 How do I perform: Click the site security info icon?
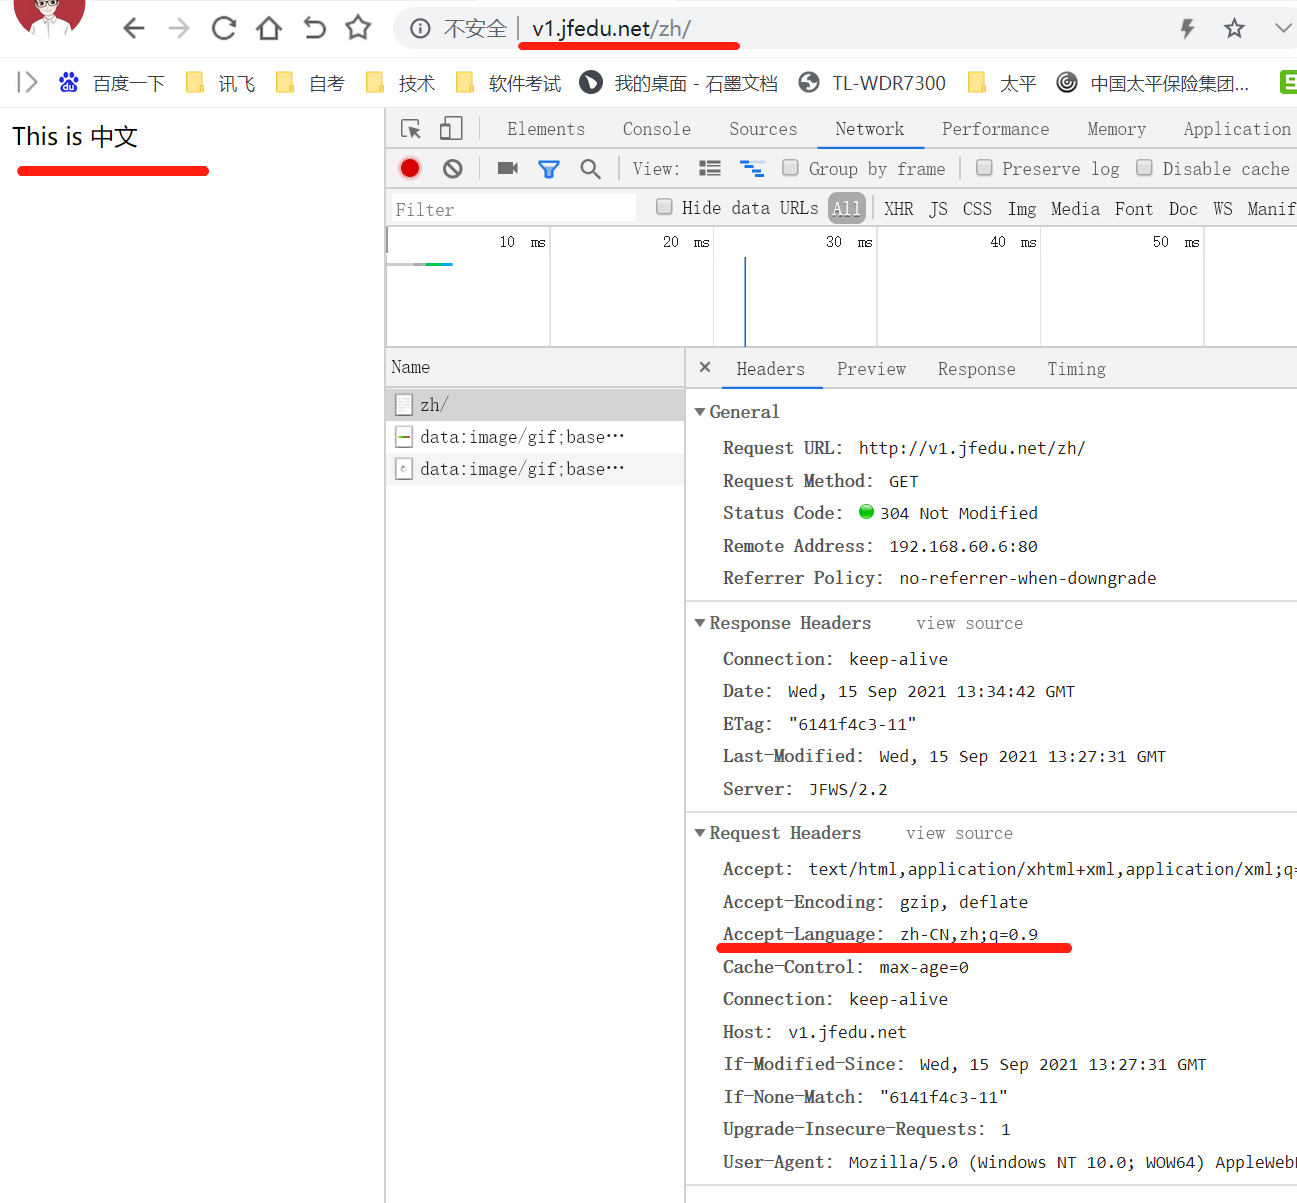[x=421, y=29]
